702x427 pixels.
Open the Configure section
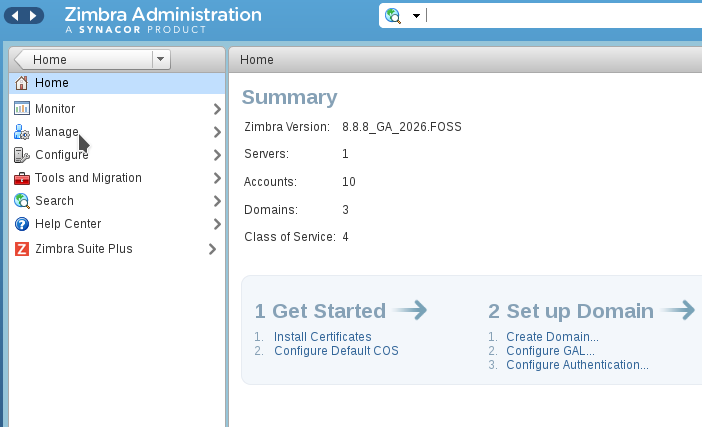pos(62,155)
